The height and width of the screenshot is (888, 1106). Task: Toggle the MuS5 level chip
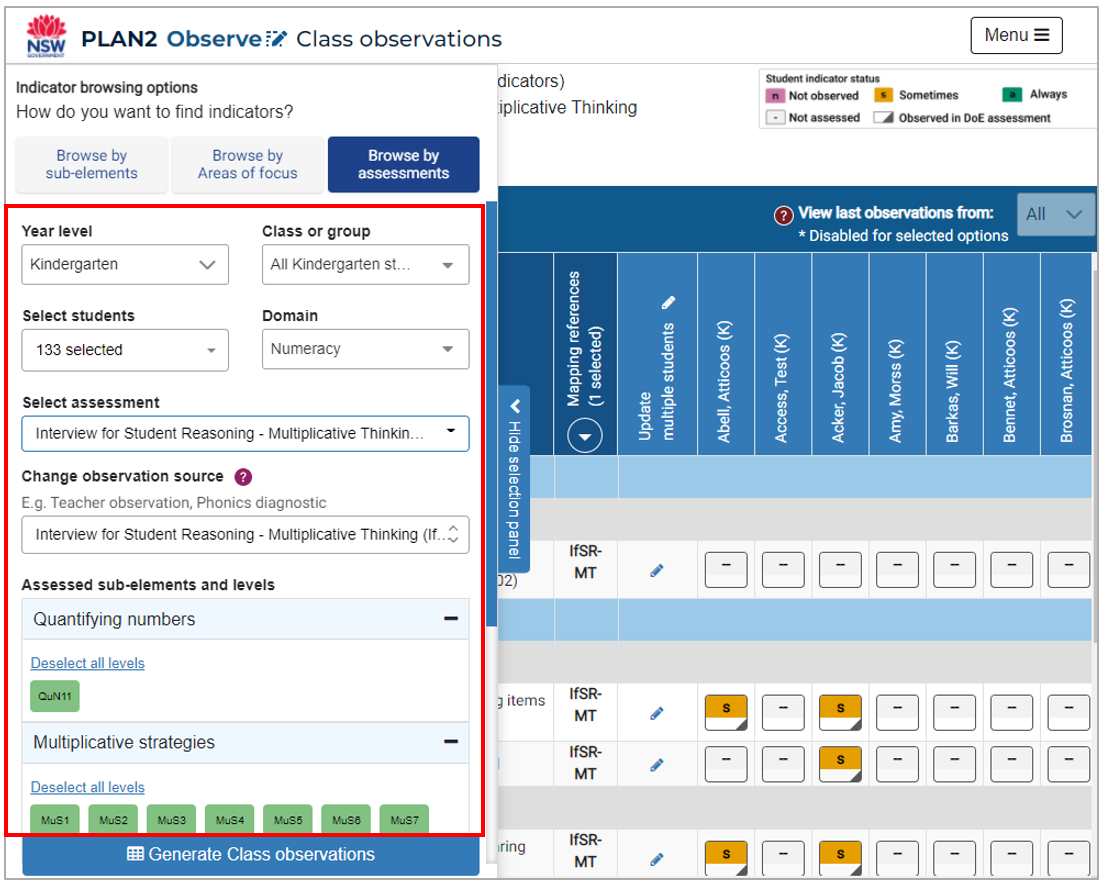288,820
